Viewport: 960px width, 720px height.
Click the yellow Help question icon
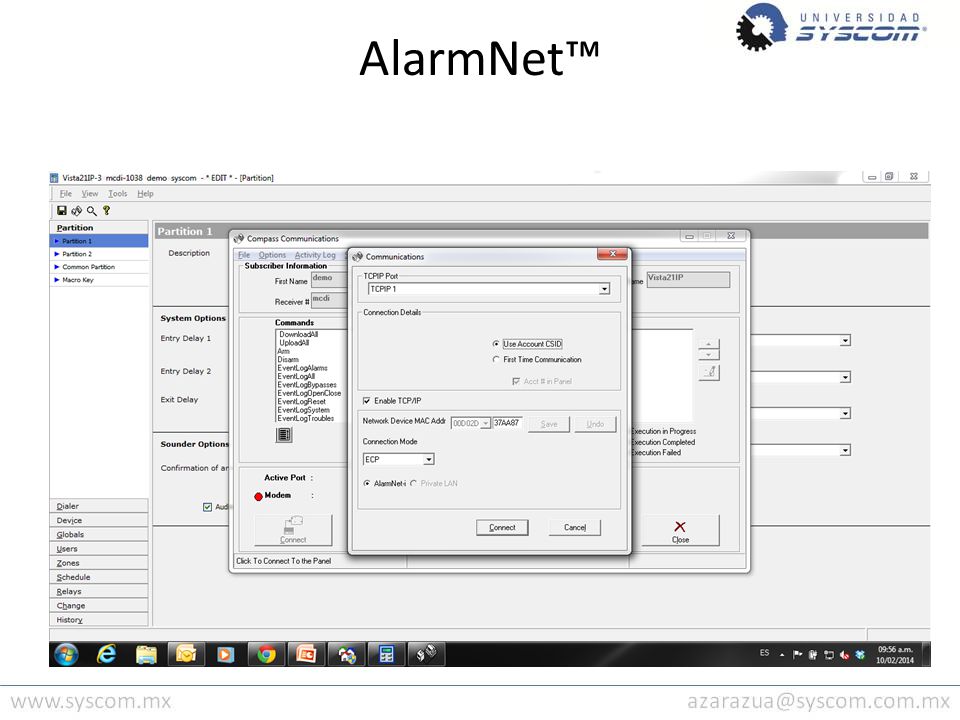coord(106,211)
